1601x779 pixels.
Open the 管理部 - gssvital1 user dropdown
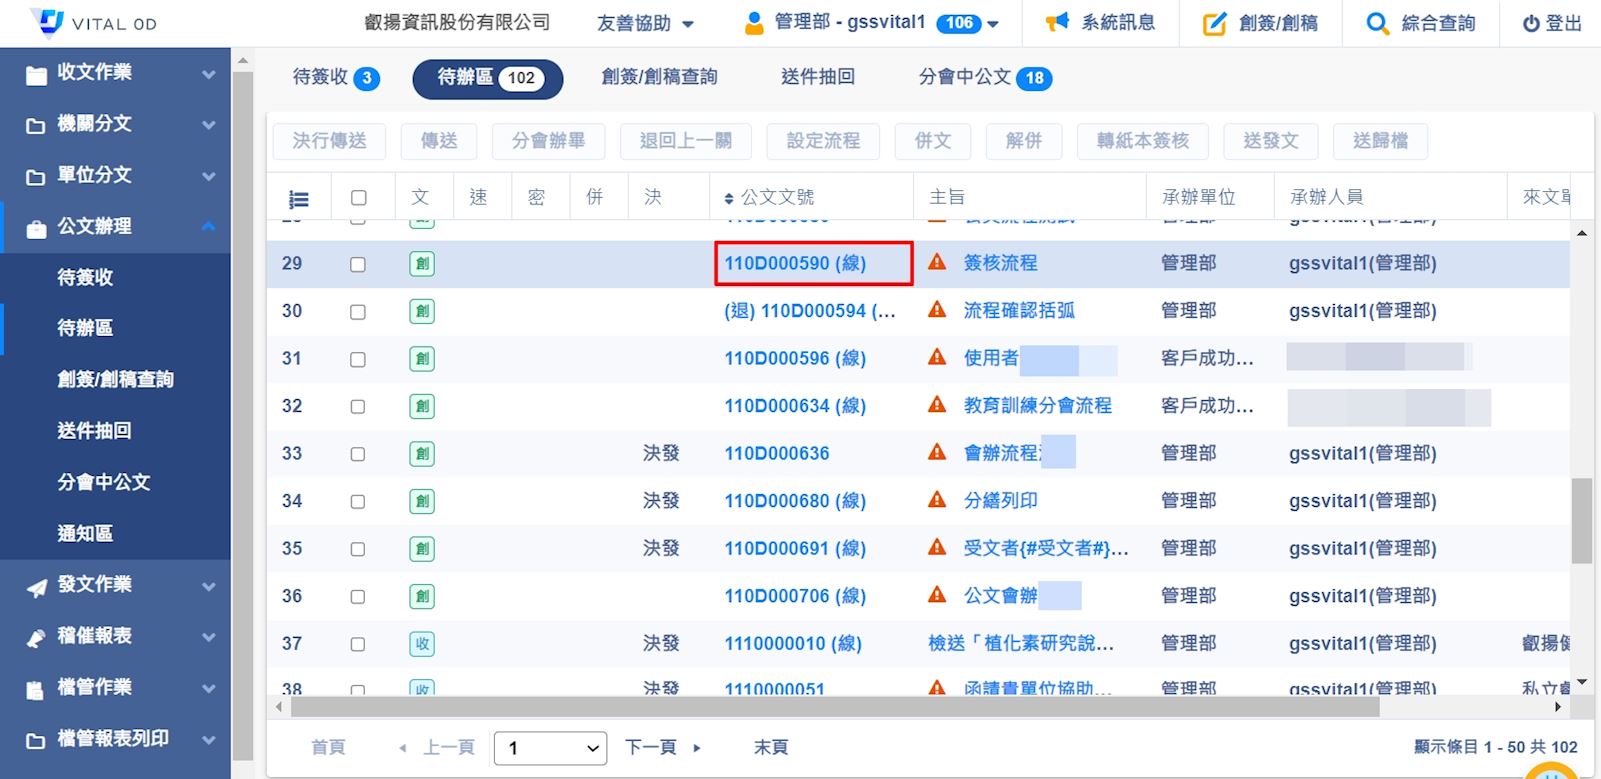(x=872, y=23)
